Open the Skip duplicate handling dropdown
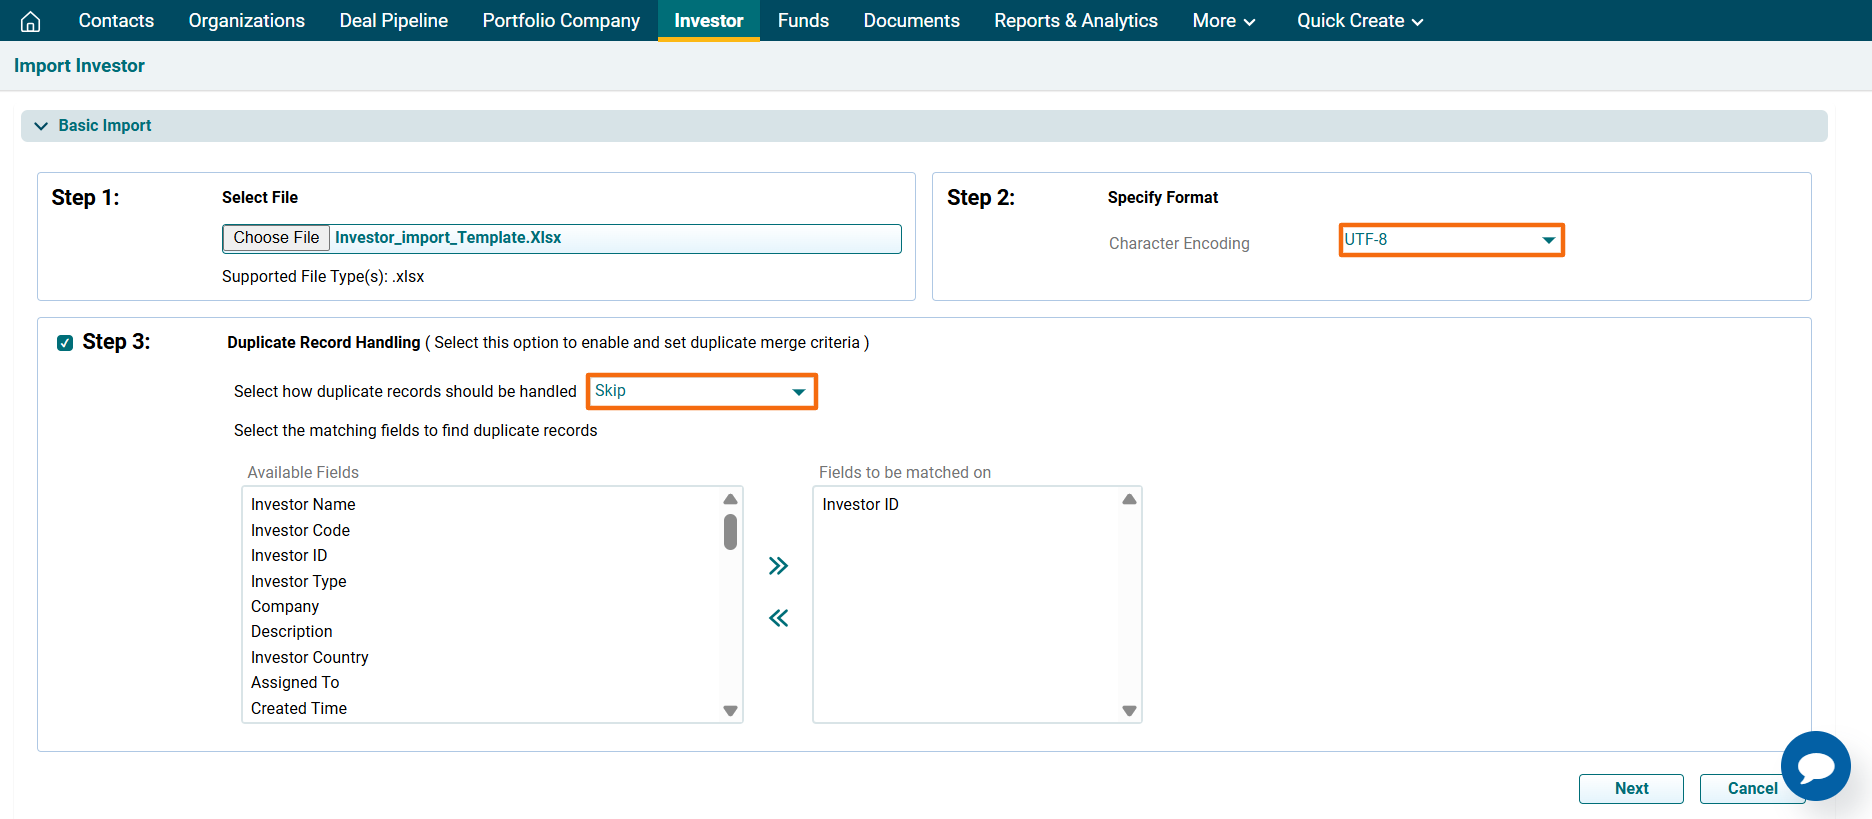This screenshot has width=1872, height=819. (701, 391)
